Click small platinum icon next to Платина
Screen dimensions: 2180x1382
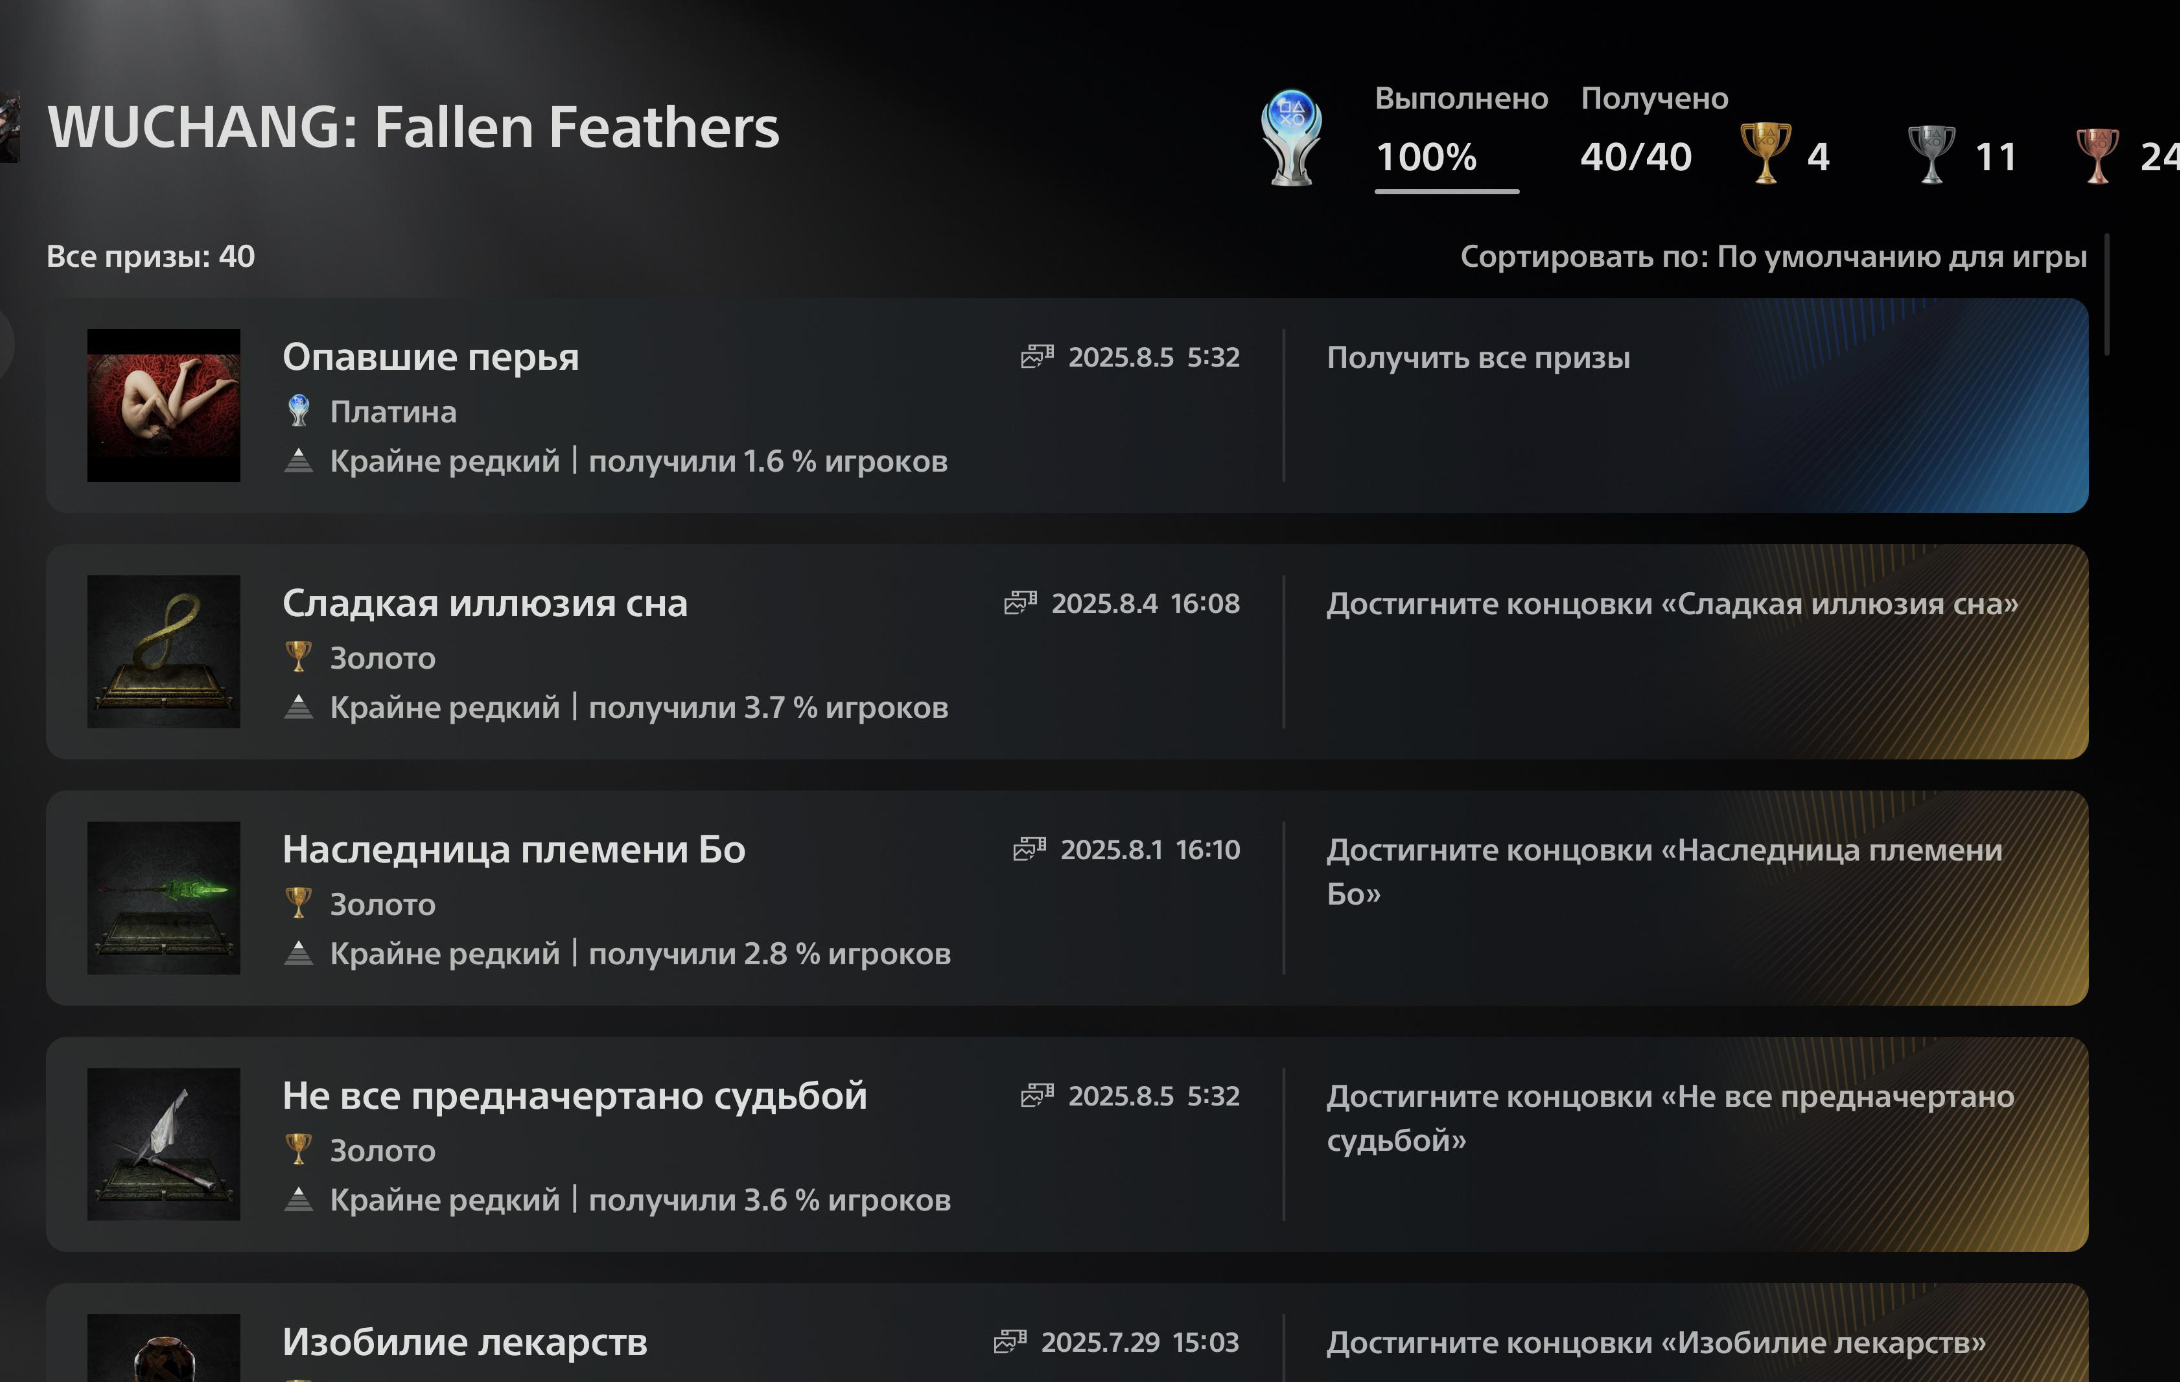(x=298, y=411)
